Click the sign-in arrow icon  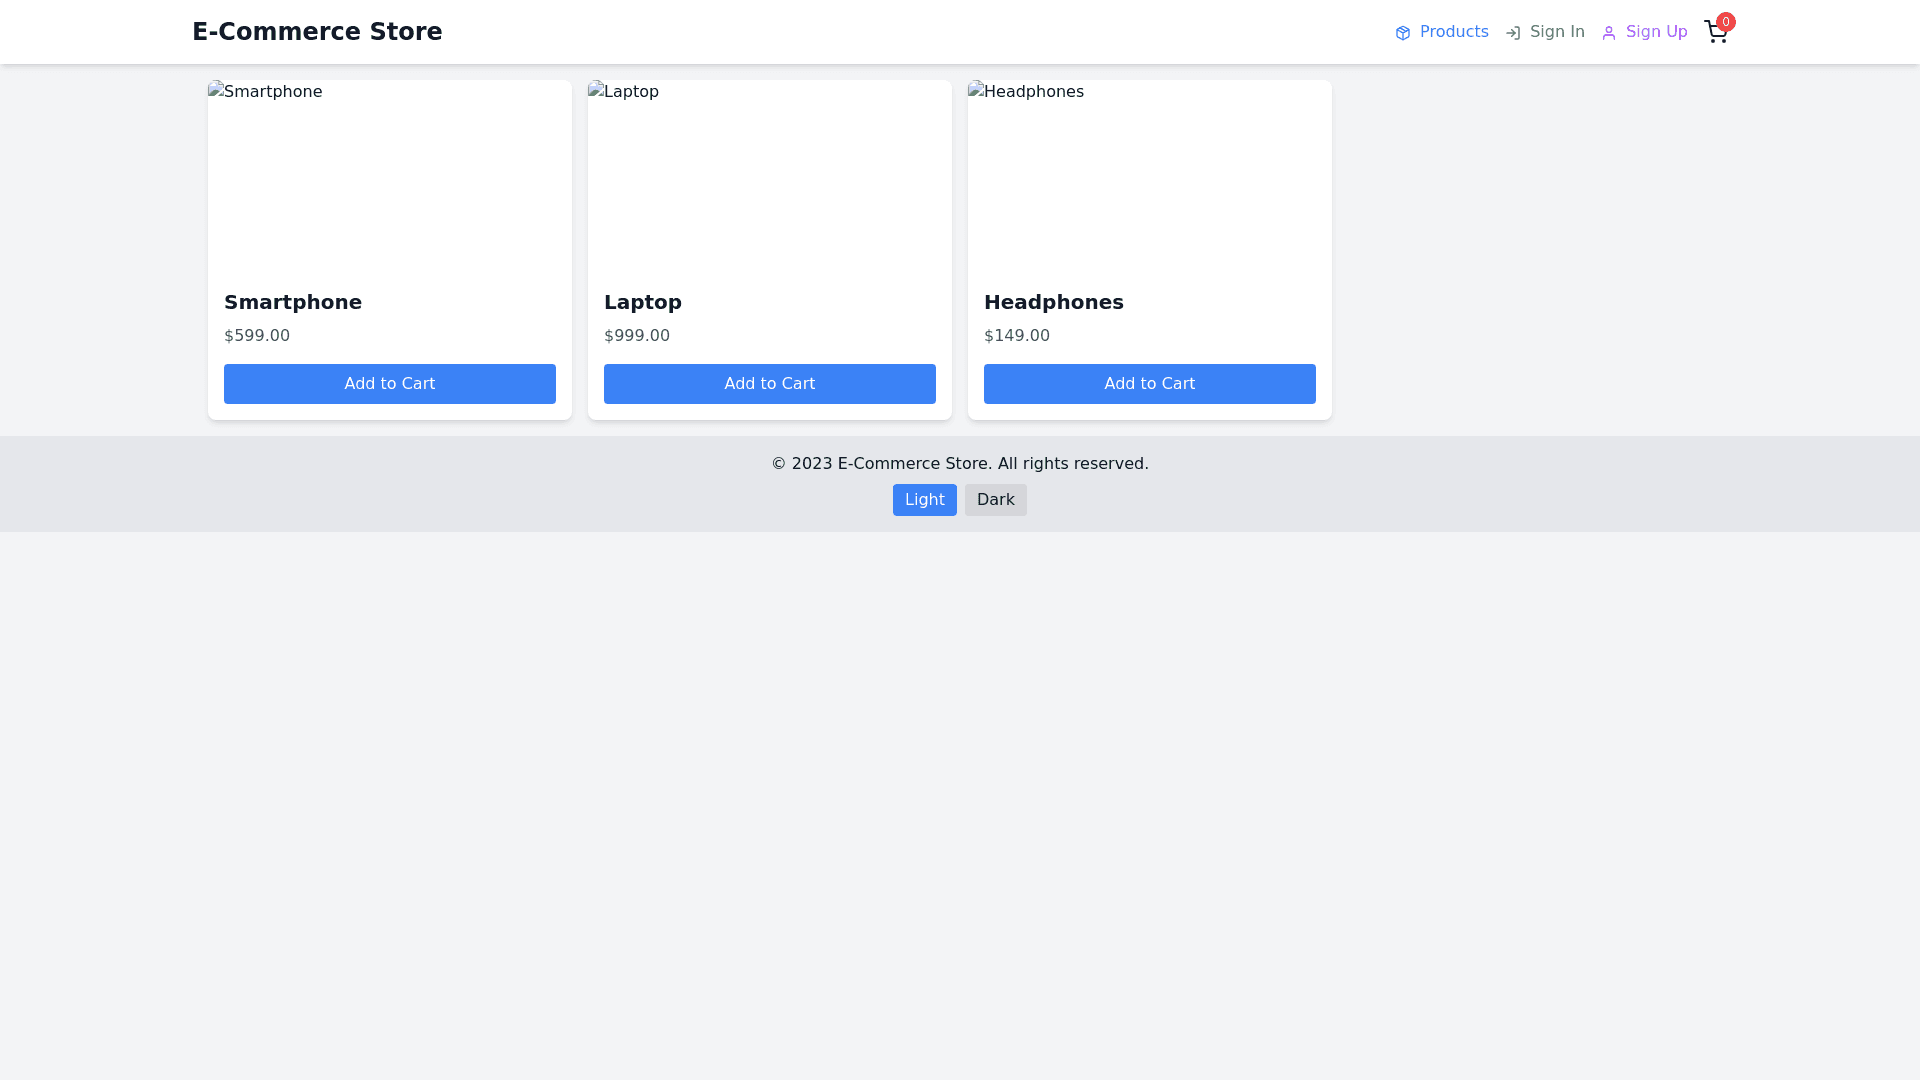click(1513, 33)
